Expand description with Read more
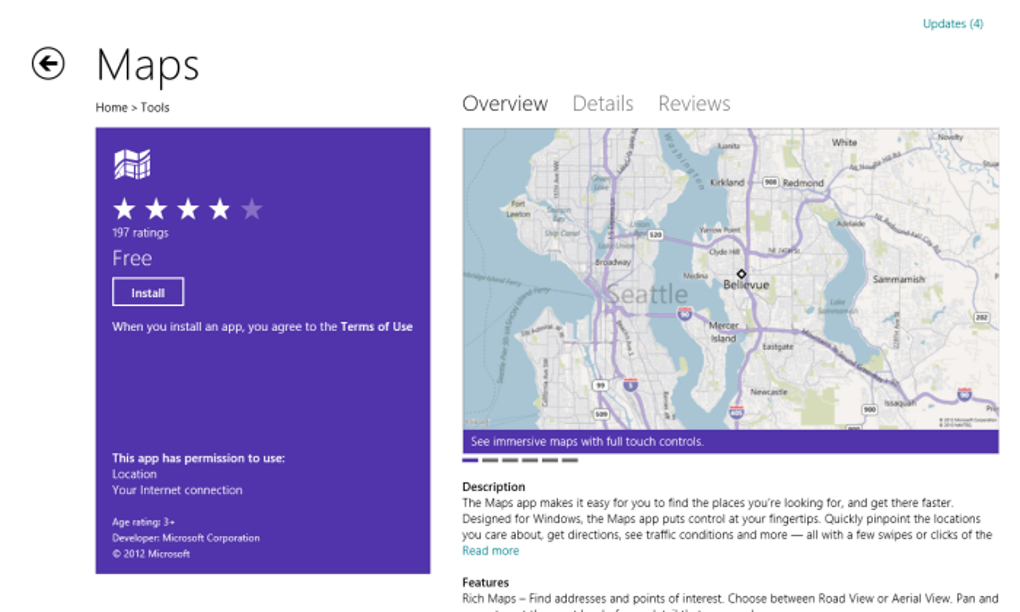This screenshot has height=612, width=1020. point(490,551)
